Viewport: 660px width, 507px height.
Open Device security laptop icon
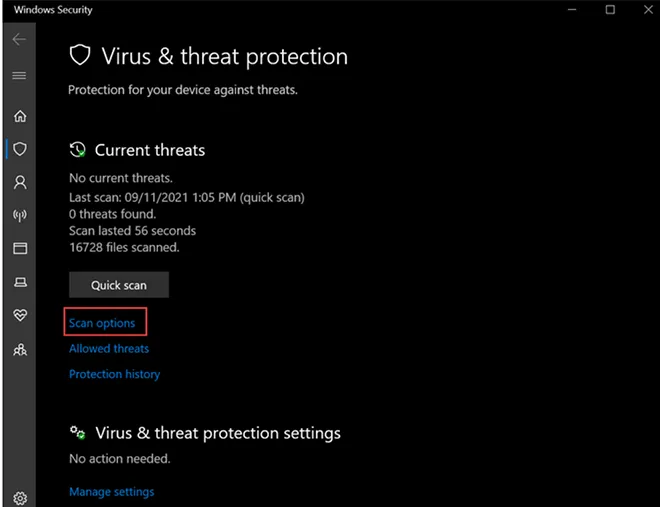click(20, 283)
